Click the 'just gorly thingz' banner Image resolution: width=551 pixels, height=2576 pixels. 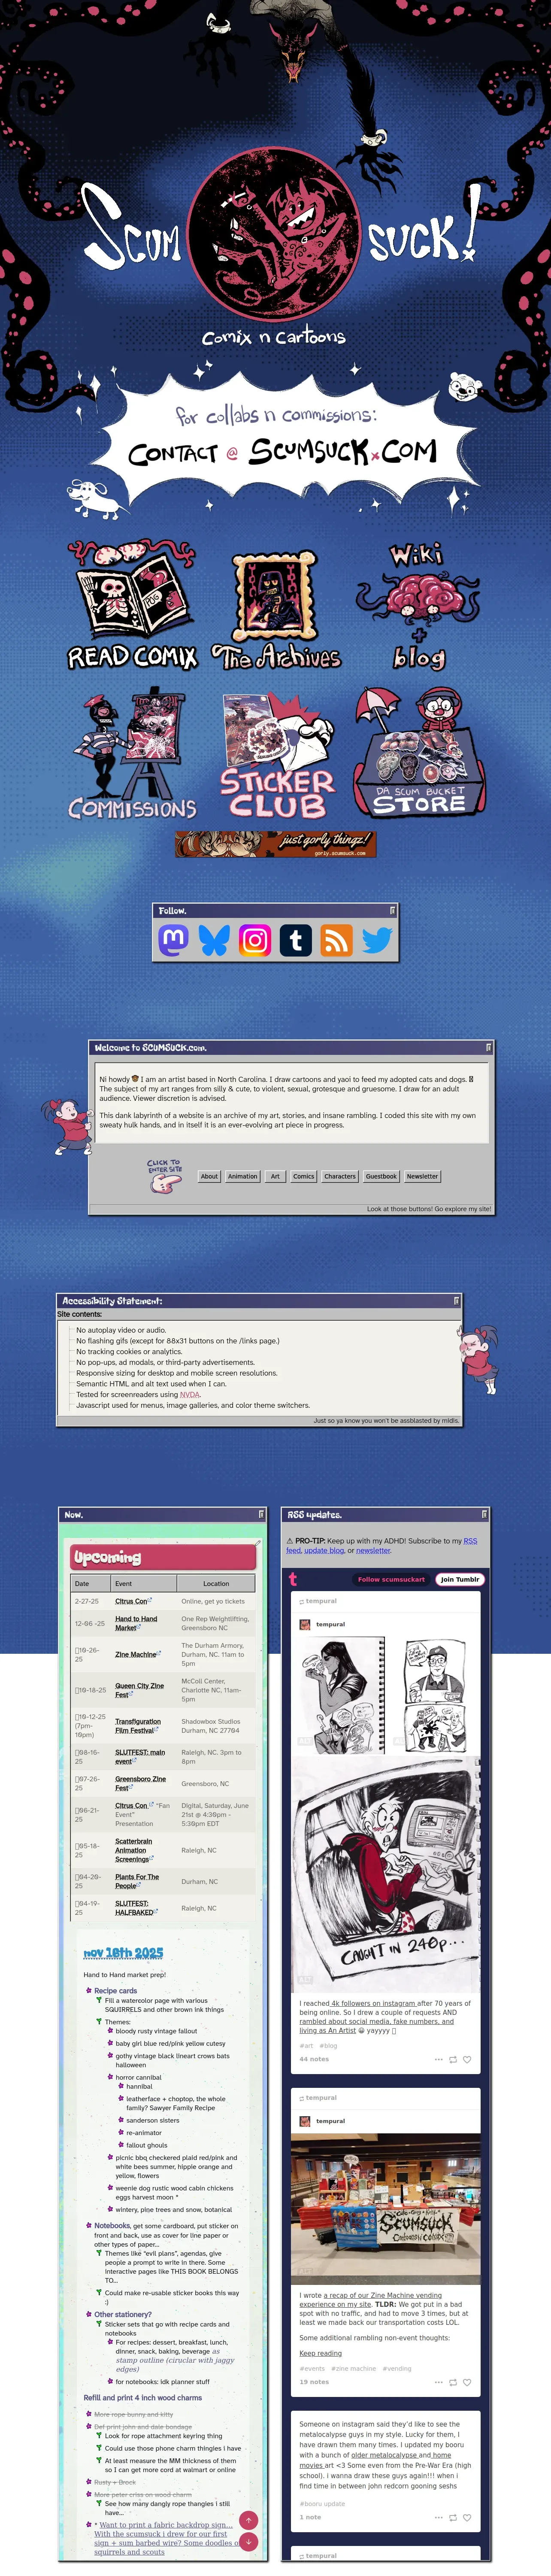tap(275, 843)
